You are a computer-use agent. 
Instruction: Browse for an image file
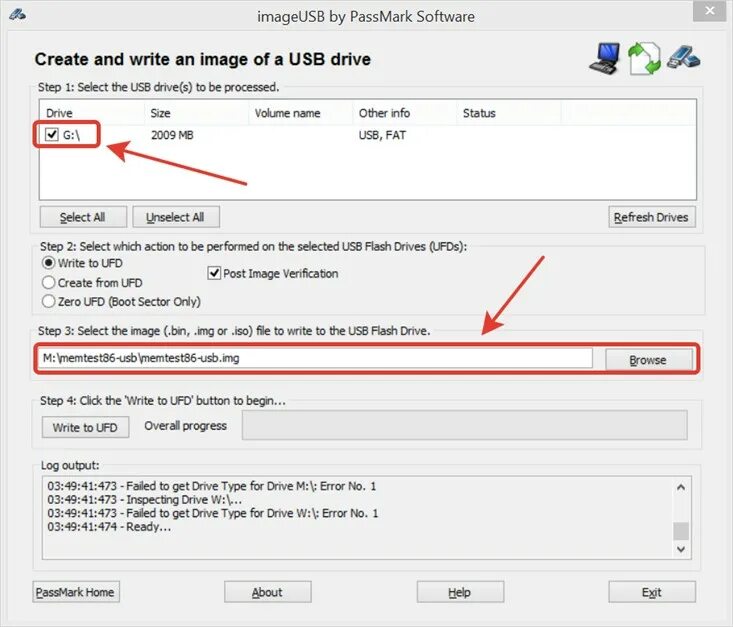click(648, 360)
